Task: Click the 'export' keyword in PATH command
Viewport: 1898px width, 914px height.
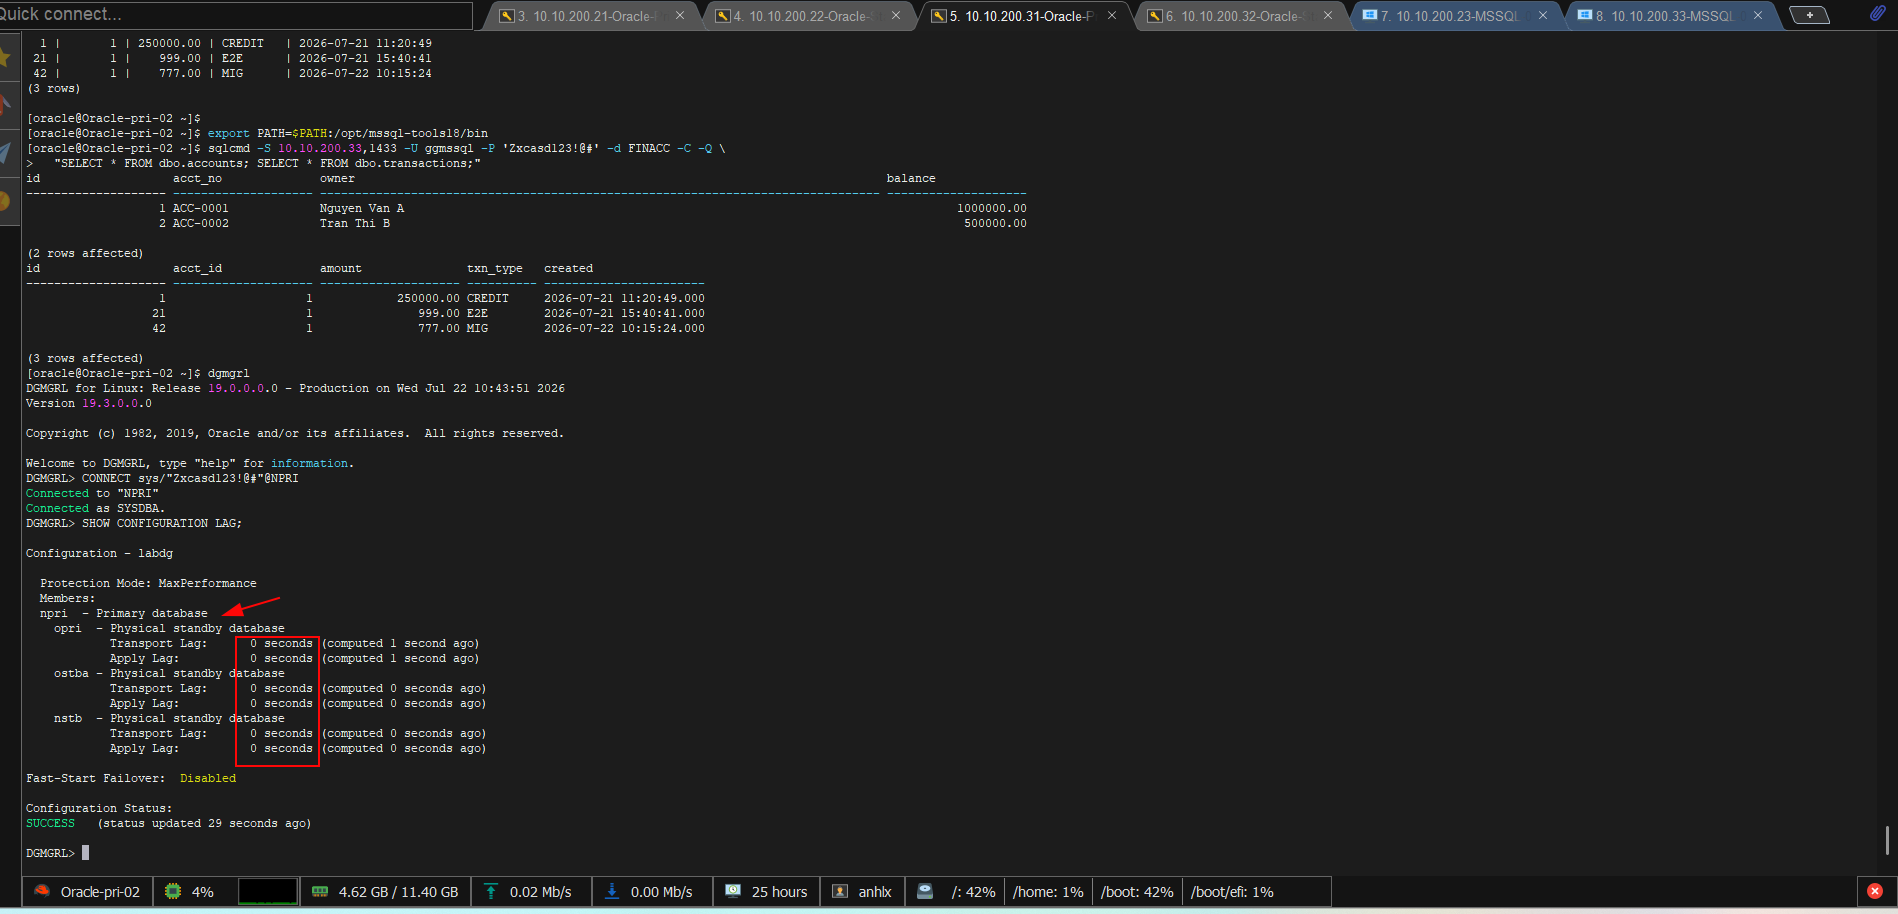Action: [x=229, y=133]
